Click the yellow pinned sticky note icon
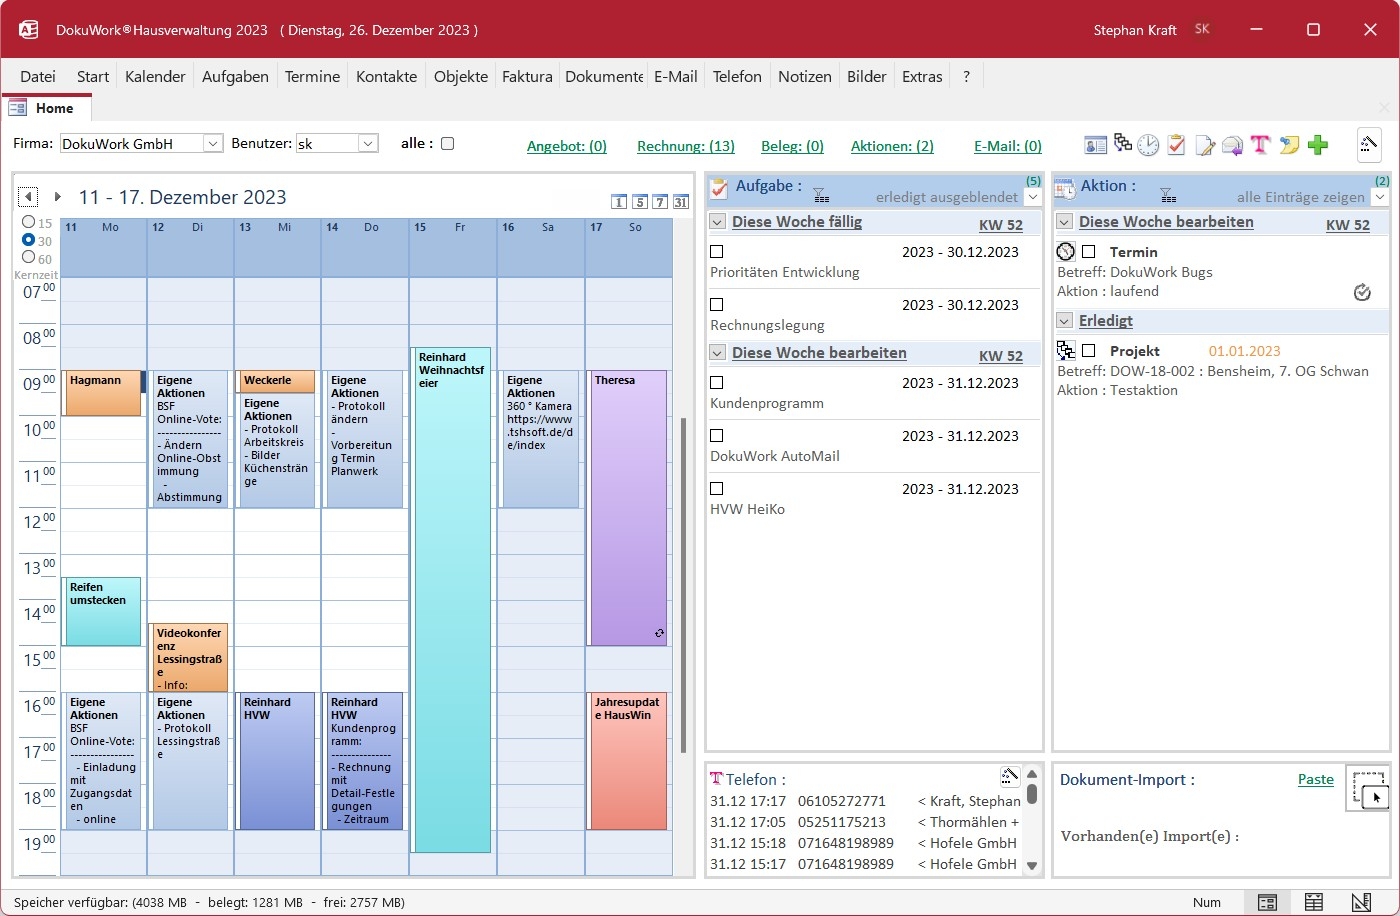This screenshot has width=1400, height=916. click(1289, 145)
